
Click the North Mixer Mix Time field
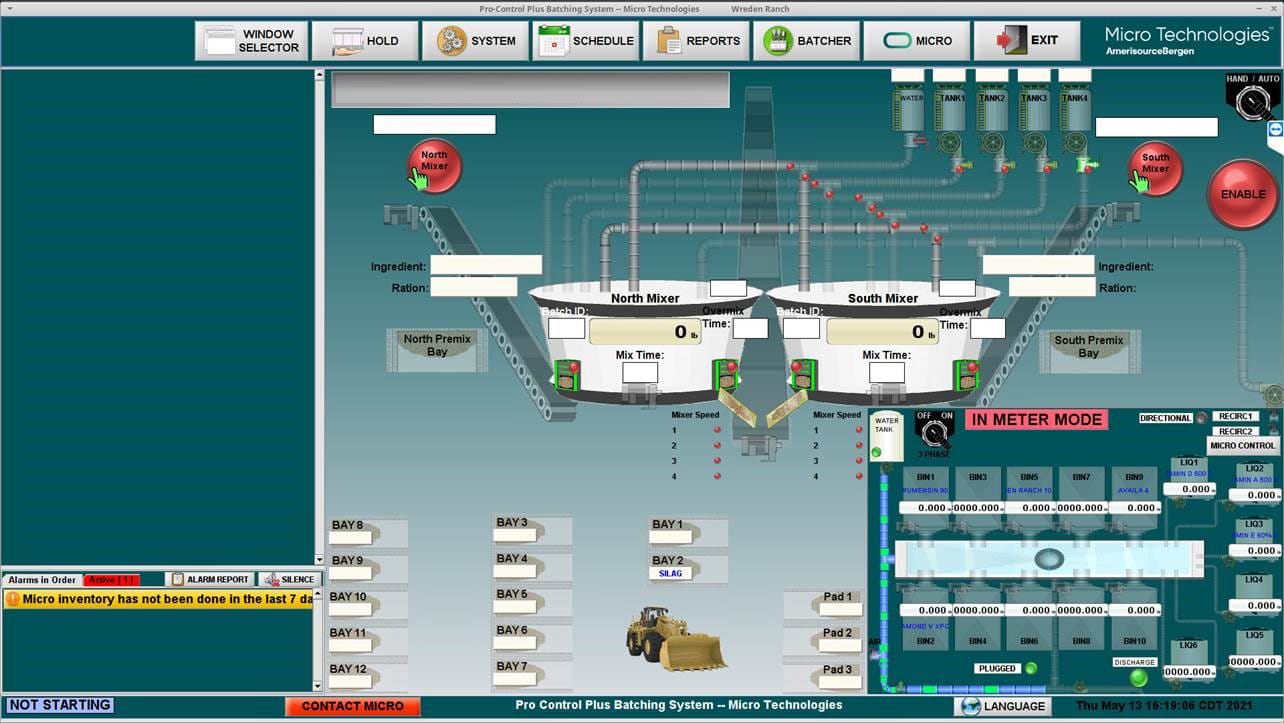coord(640,373)
